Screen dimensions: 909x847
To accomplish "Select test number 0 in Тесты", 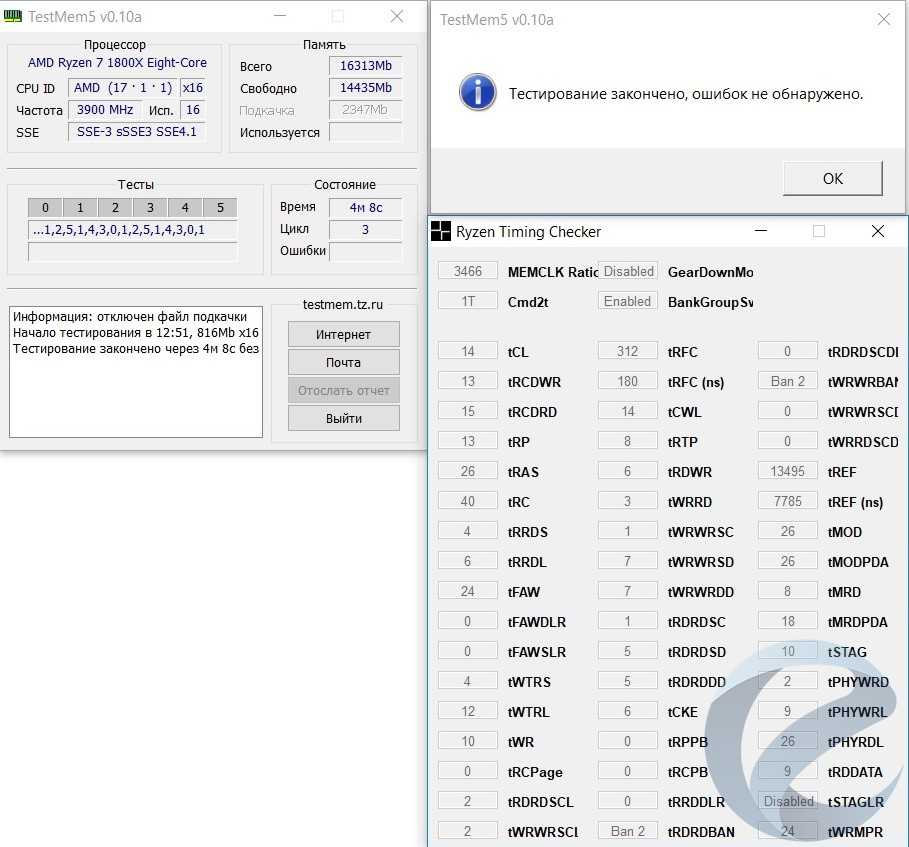I will [x=45, y=208].
